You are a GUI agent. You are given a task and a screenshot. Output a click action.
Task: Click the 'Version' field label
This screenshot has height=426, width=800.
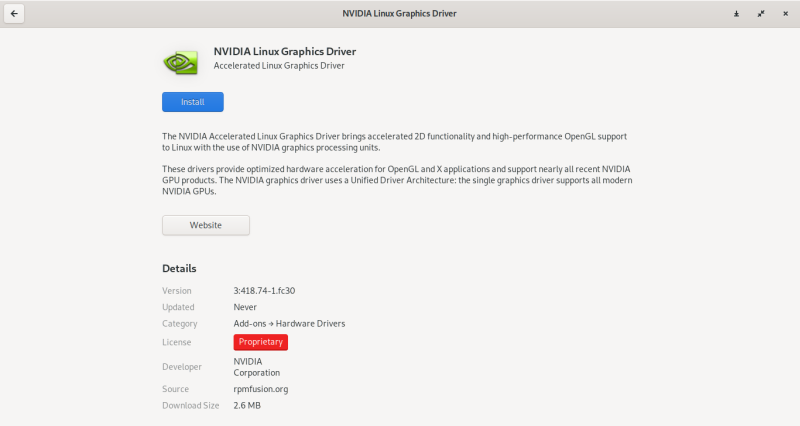pyautogui.click(x=177, y=291)
